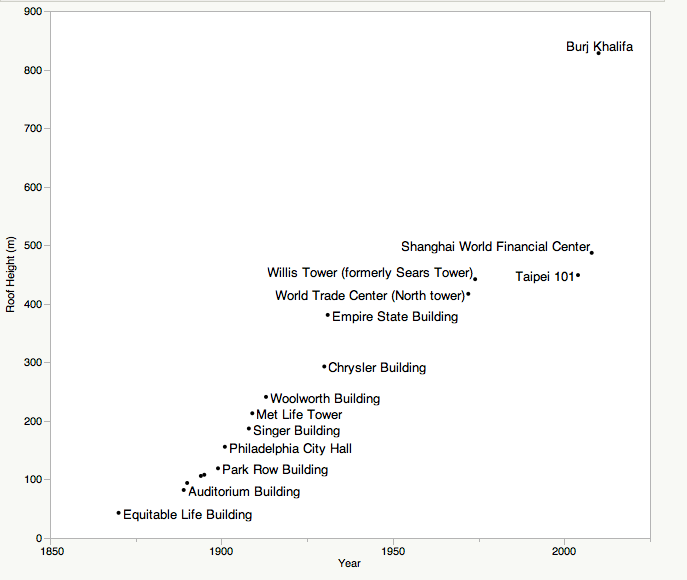This screenshot has width=687, height=580.
Task: Click the Roof Height (m) axis title
Action: pos(10,274)
